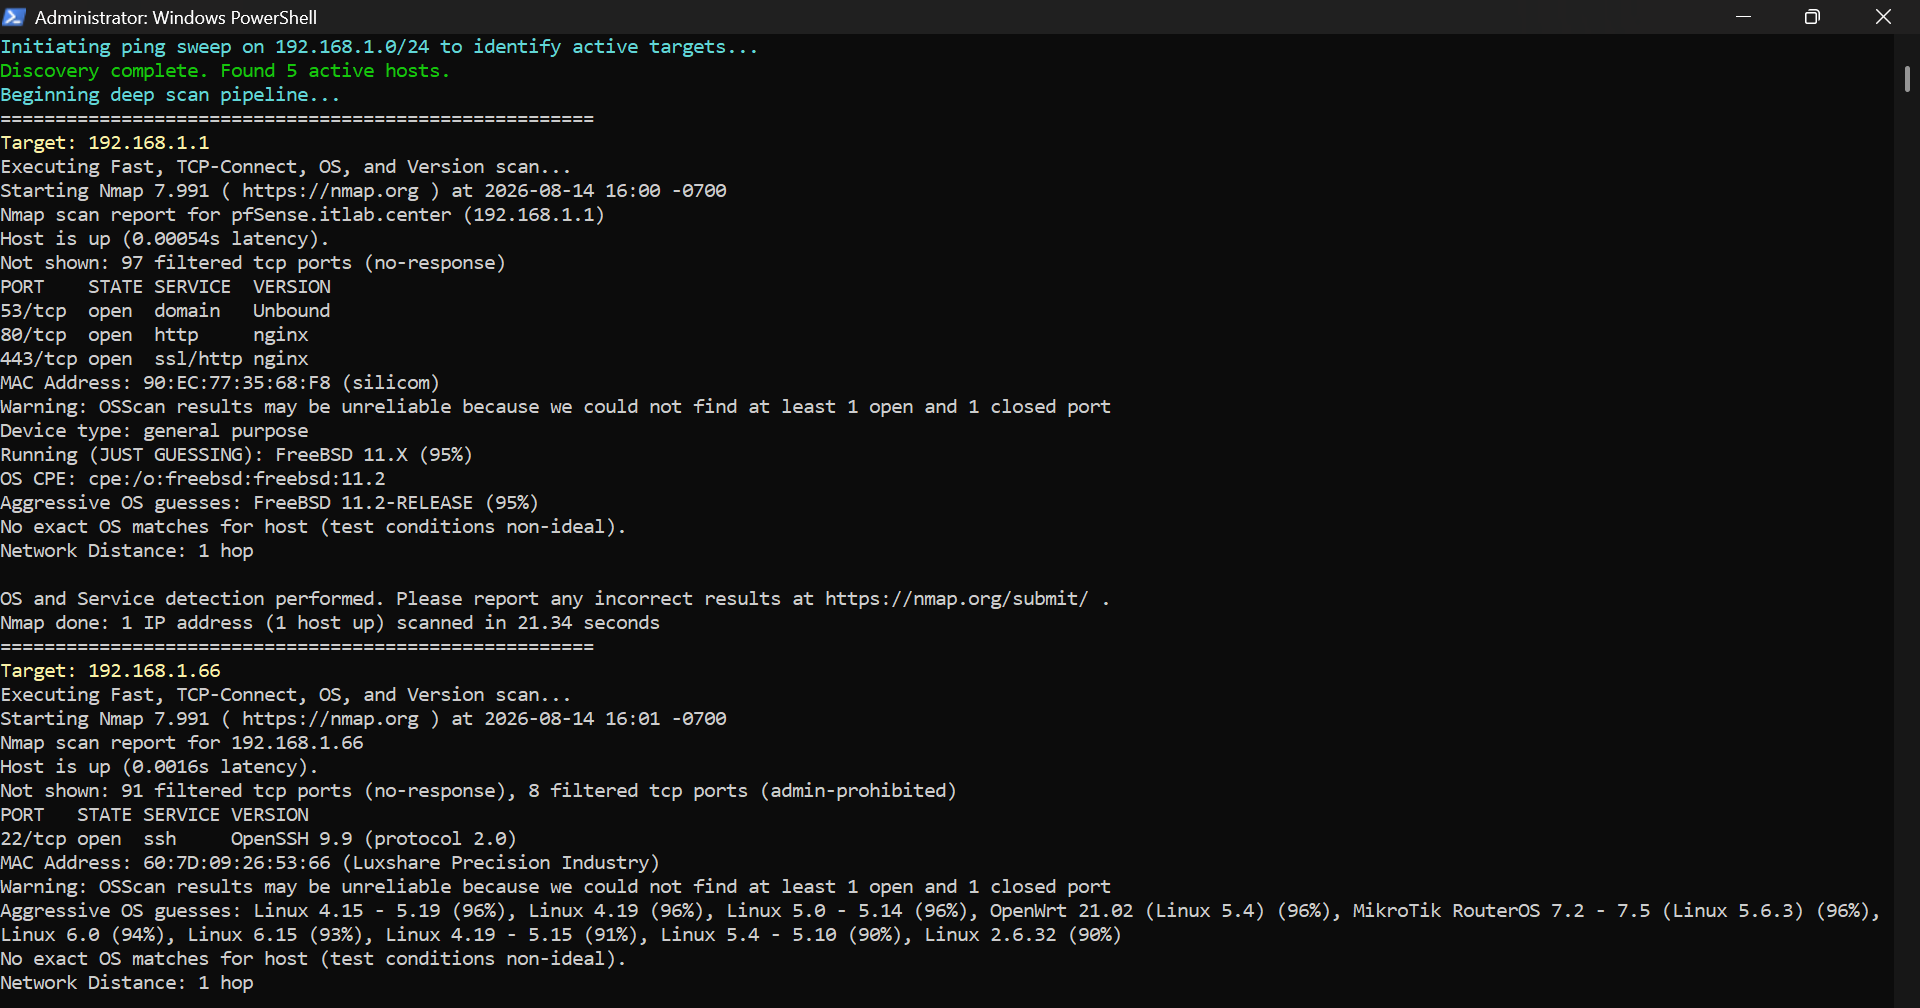
Task: Minimize the PowerShell window
Action: [x=1743, y=17]
